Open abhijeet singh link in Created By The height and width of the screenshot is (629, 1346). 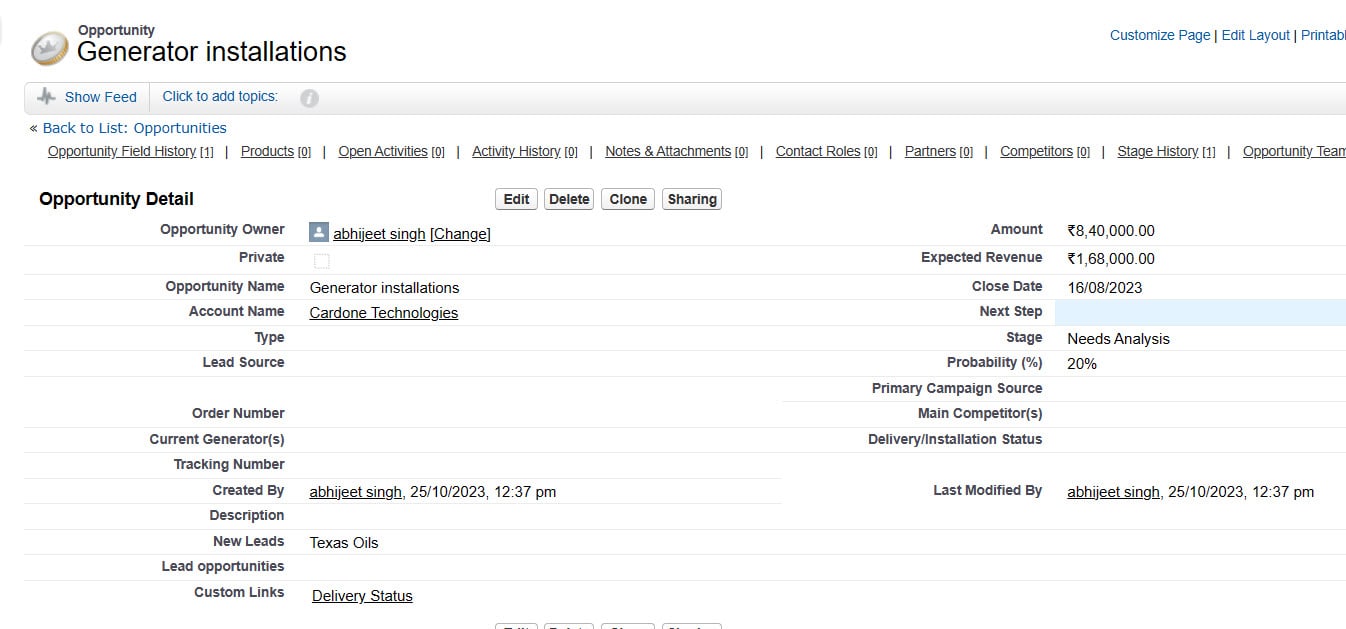coord(356,492)
